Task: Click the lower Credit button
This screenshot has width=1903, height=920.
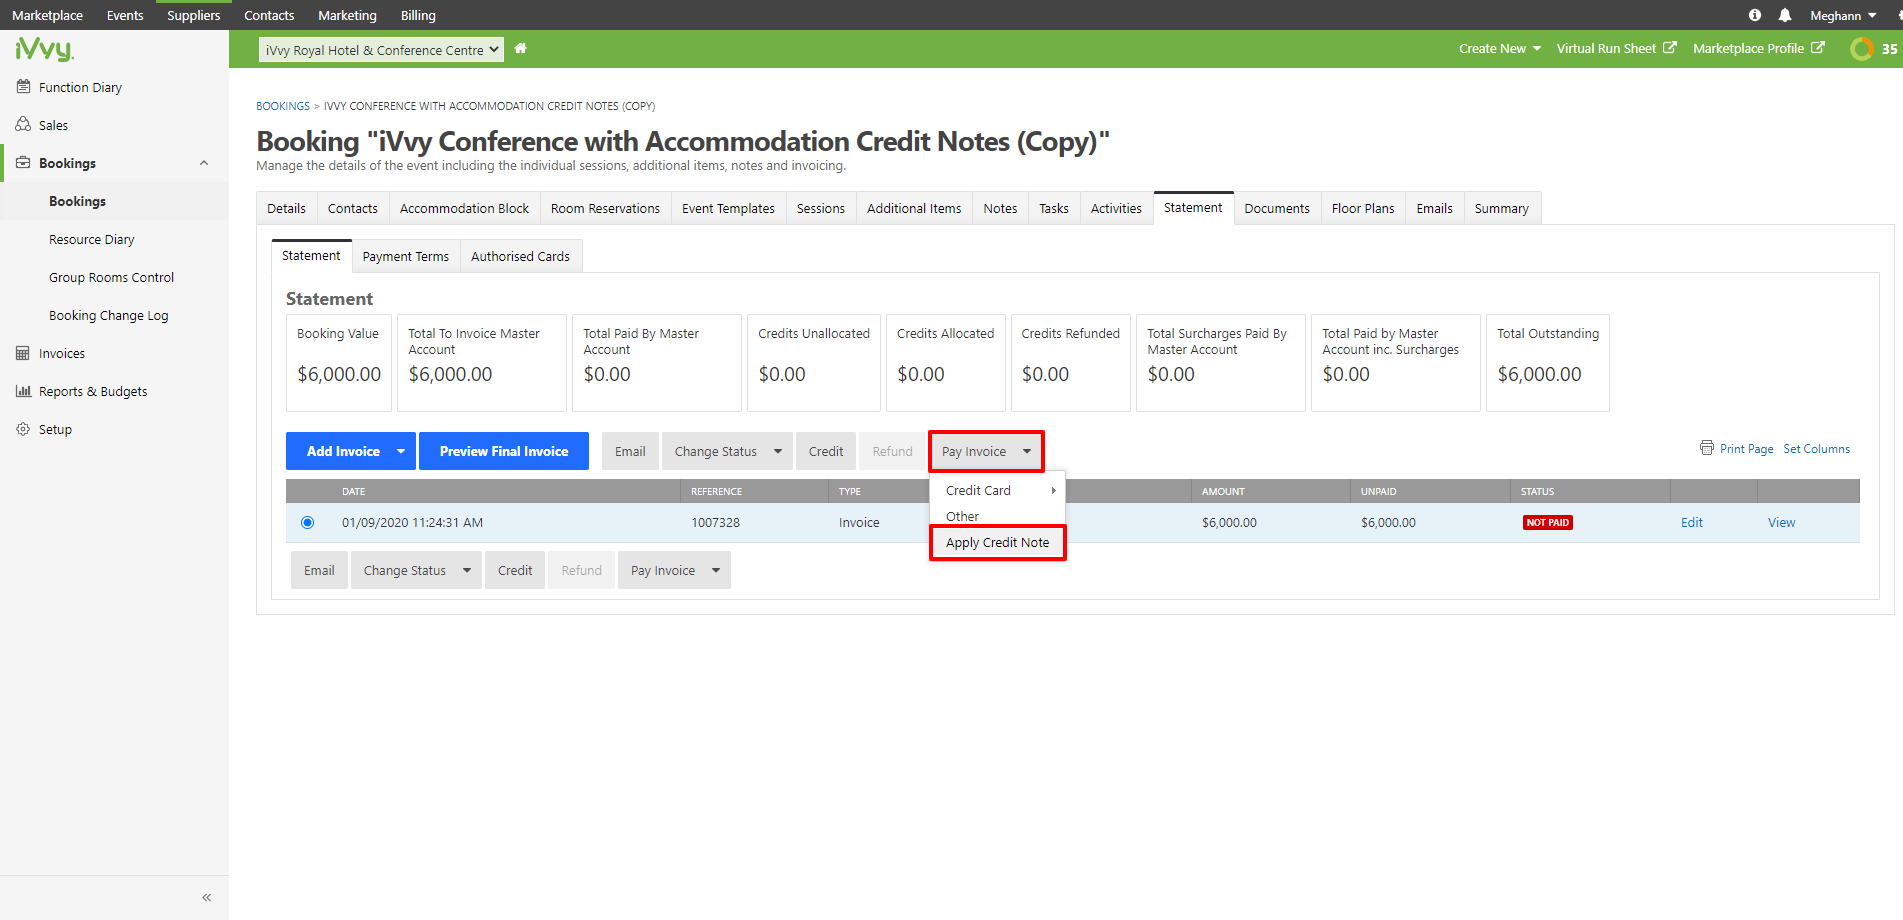Action: pos(515,570)
